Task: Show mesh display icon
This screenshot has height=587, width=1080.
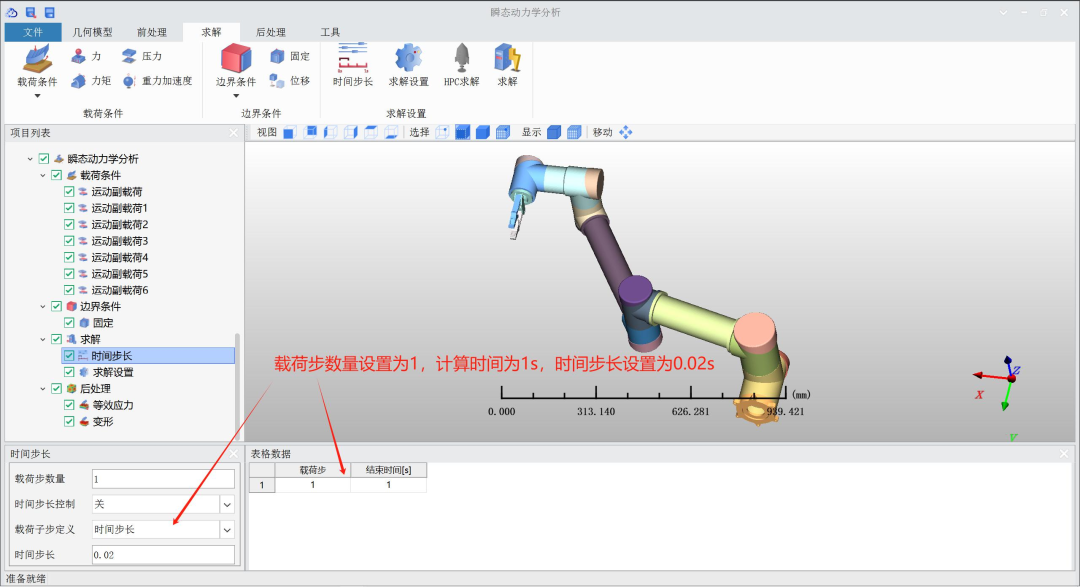Action: (574, 132)
